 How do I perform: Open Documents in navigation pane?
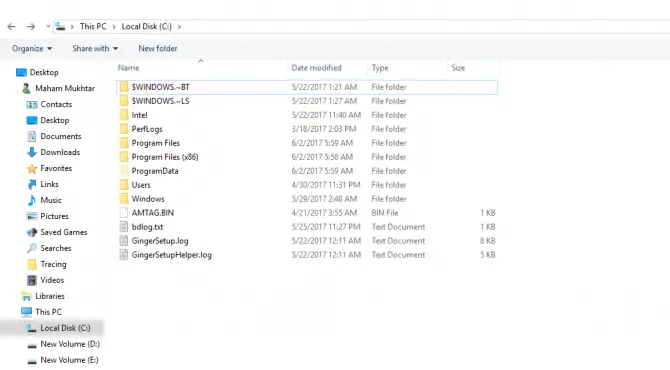(x=54, y=136)
